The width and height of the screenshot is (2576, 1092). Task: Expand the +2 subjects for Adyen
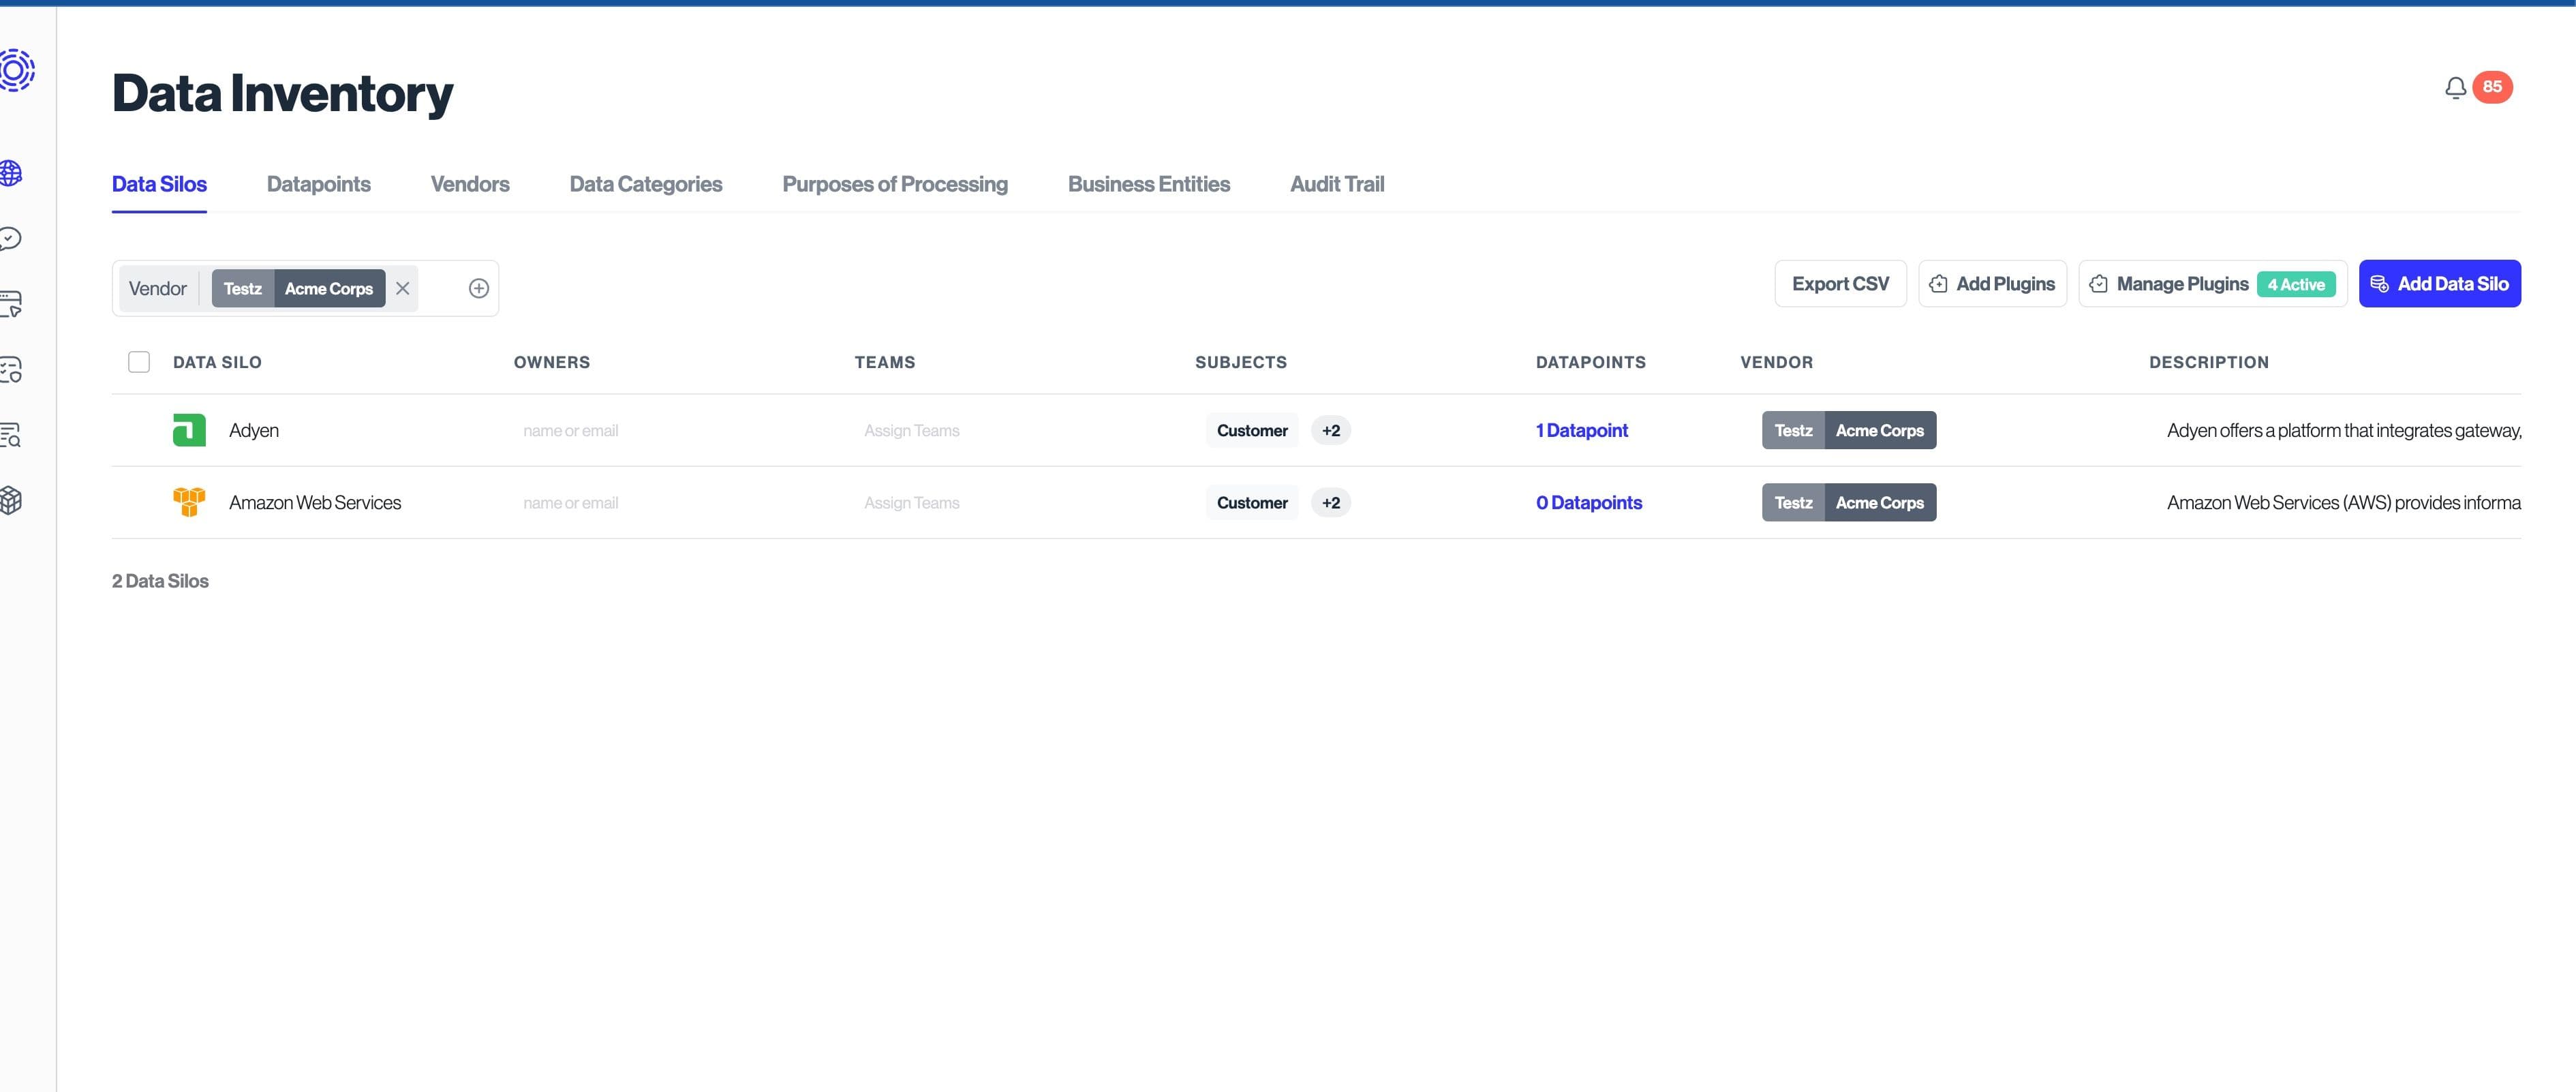[x=1330, y=430]
